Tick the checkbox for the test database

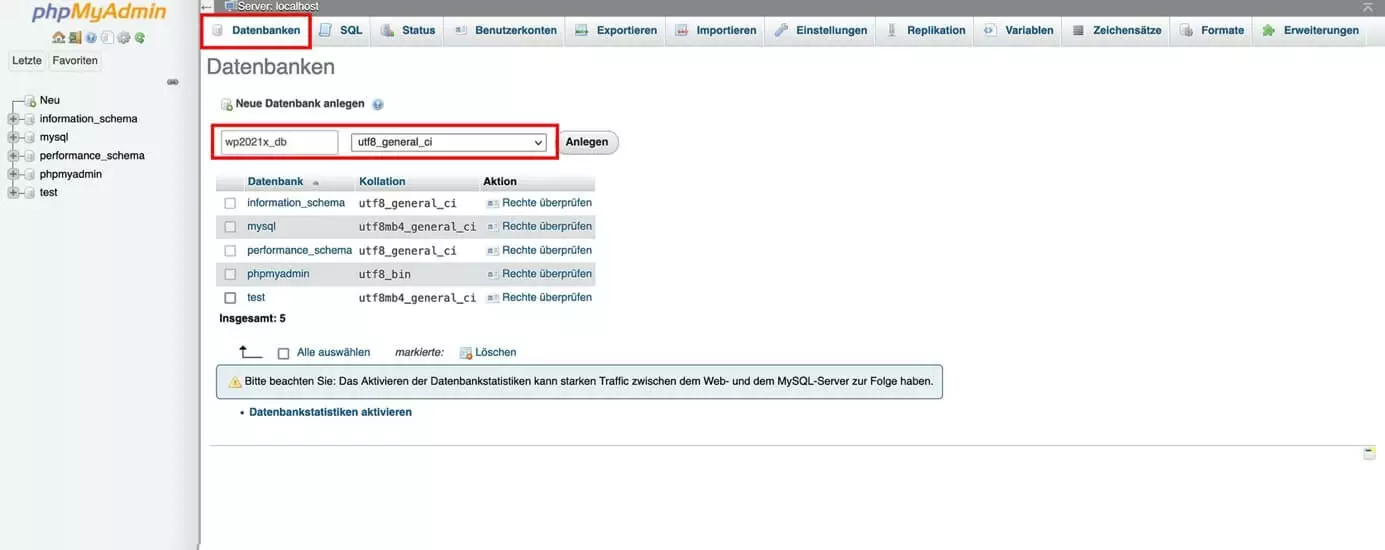tap(230, 298)
